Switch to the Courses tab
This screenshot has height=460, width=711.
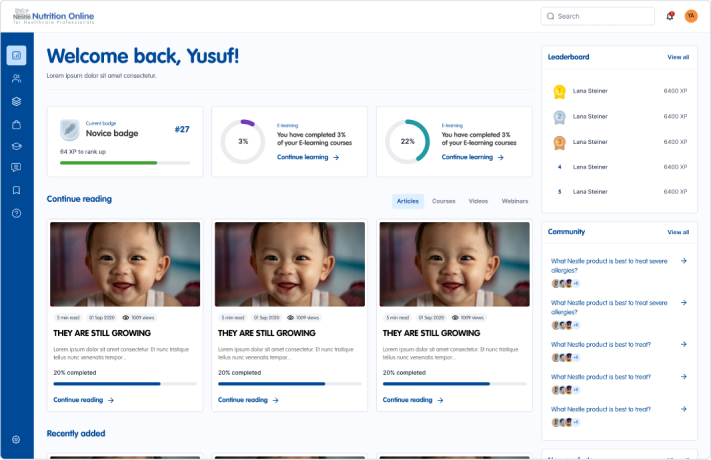pos(443,201)
